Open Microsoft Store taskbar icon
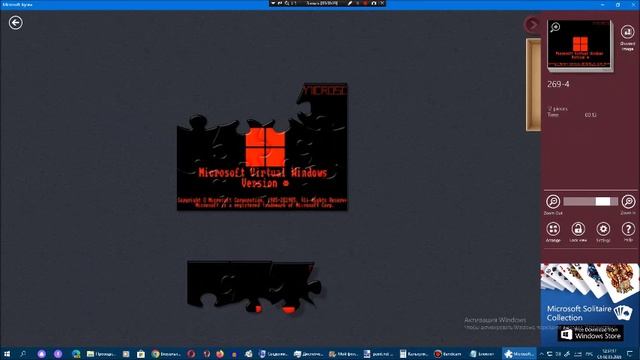Image resolution: width=640 pixels, height=360 pixels. (x=141, y=354)
